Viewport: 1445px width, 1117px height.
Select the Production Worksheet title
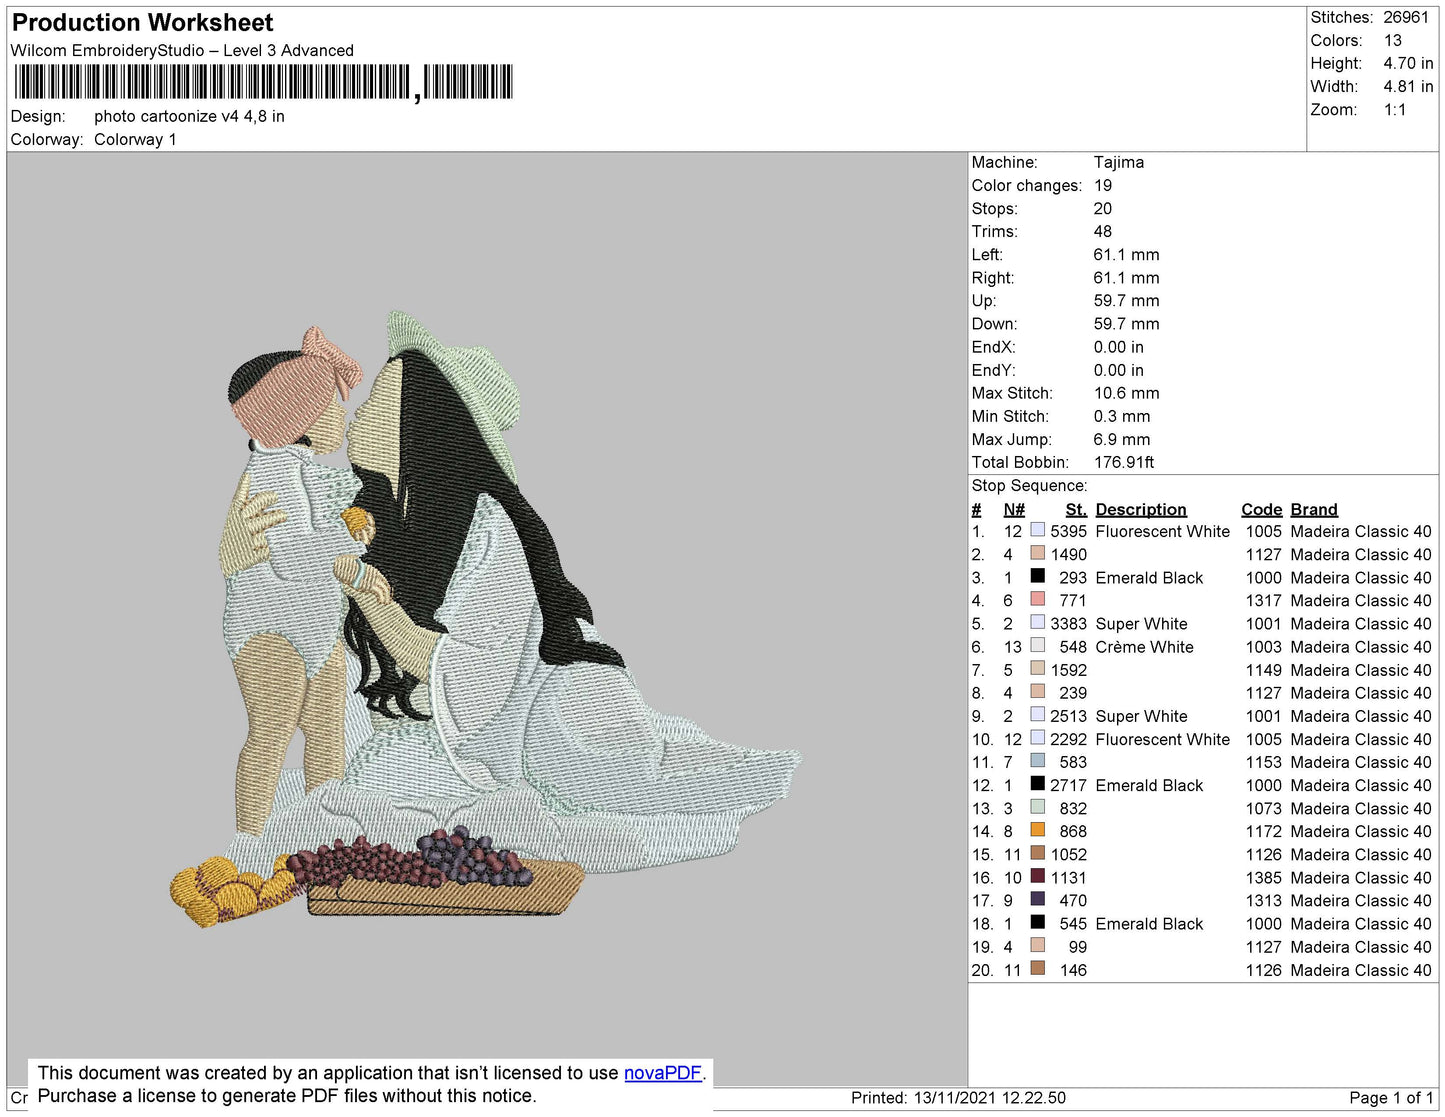tap(143, 23)
